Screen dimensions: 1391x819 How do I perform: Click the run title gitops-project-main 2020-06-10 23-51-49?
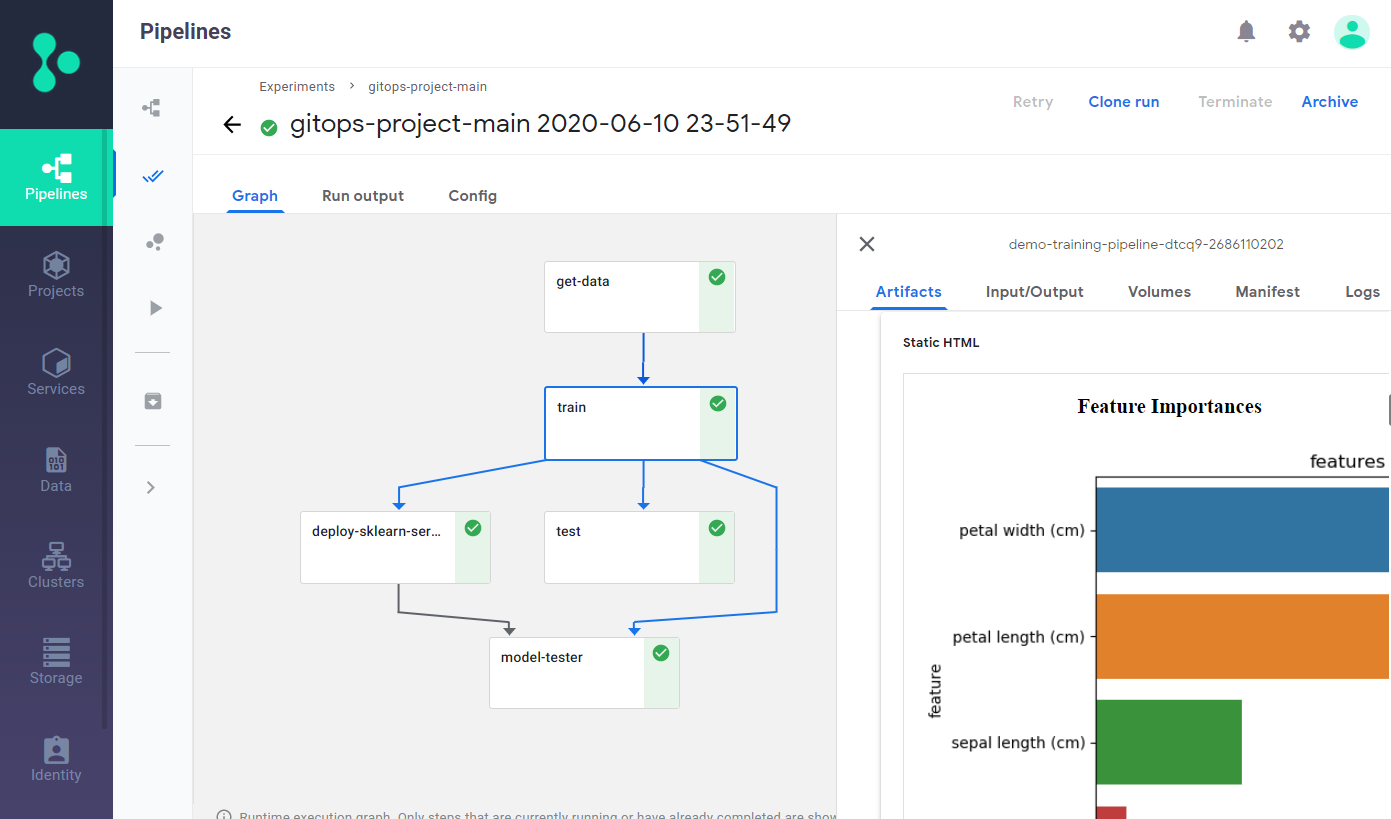pyautogui.click(x=540, y=124)
